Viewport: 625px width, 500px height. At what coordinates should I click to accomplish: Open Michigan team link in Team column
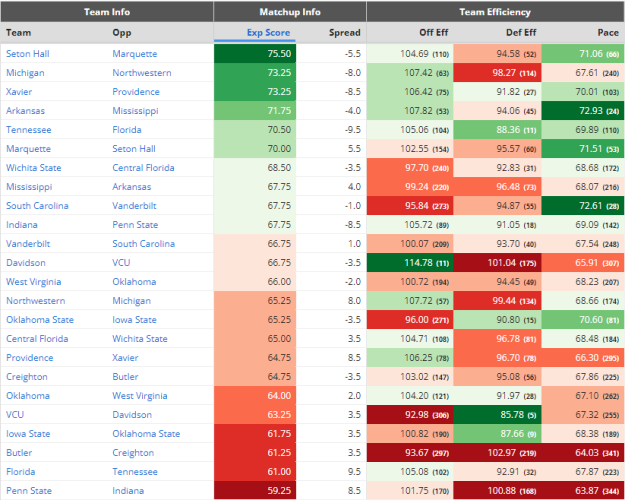[x=25, y=73]
